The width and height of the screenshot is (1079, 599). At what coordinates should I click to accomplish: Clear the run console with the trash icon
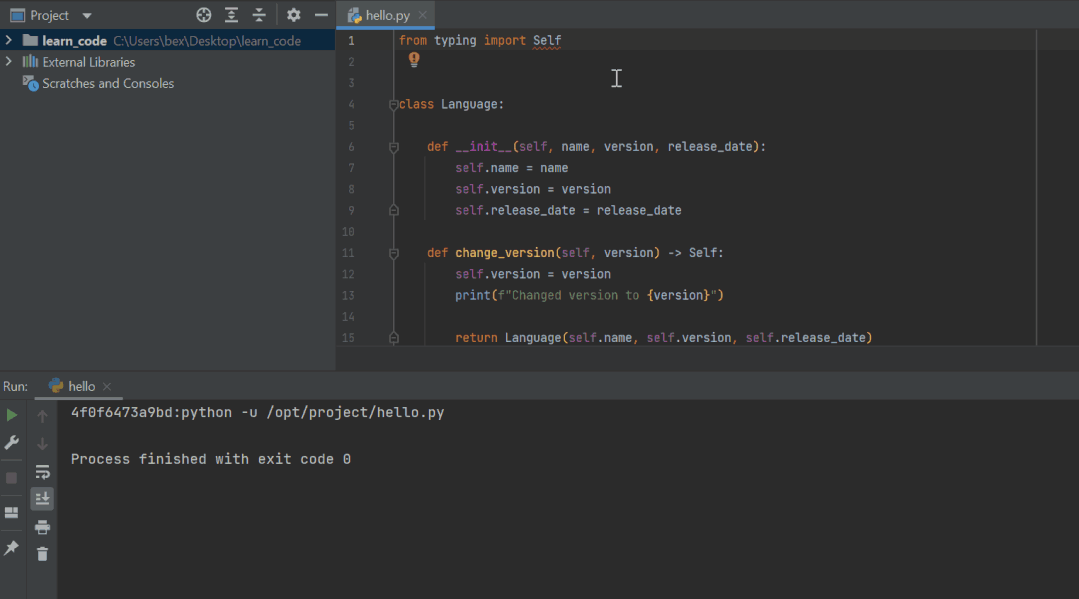point(42,555)
